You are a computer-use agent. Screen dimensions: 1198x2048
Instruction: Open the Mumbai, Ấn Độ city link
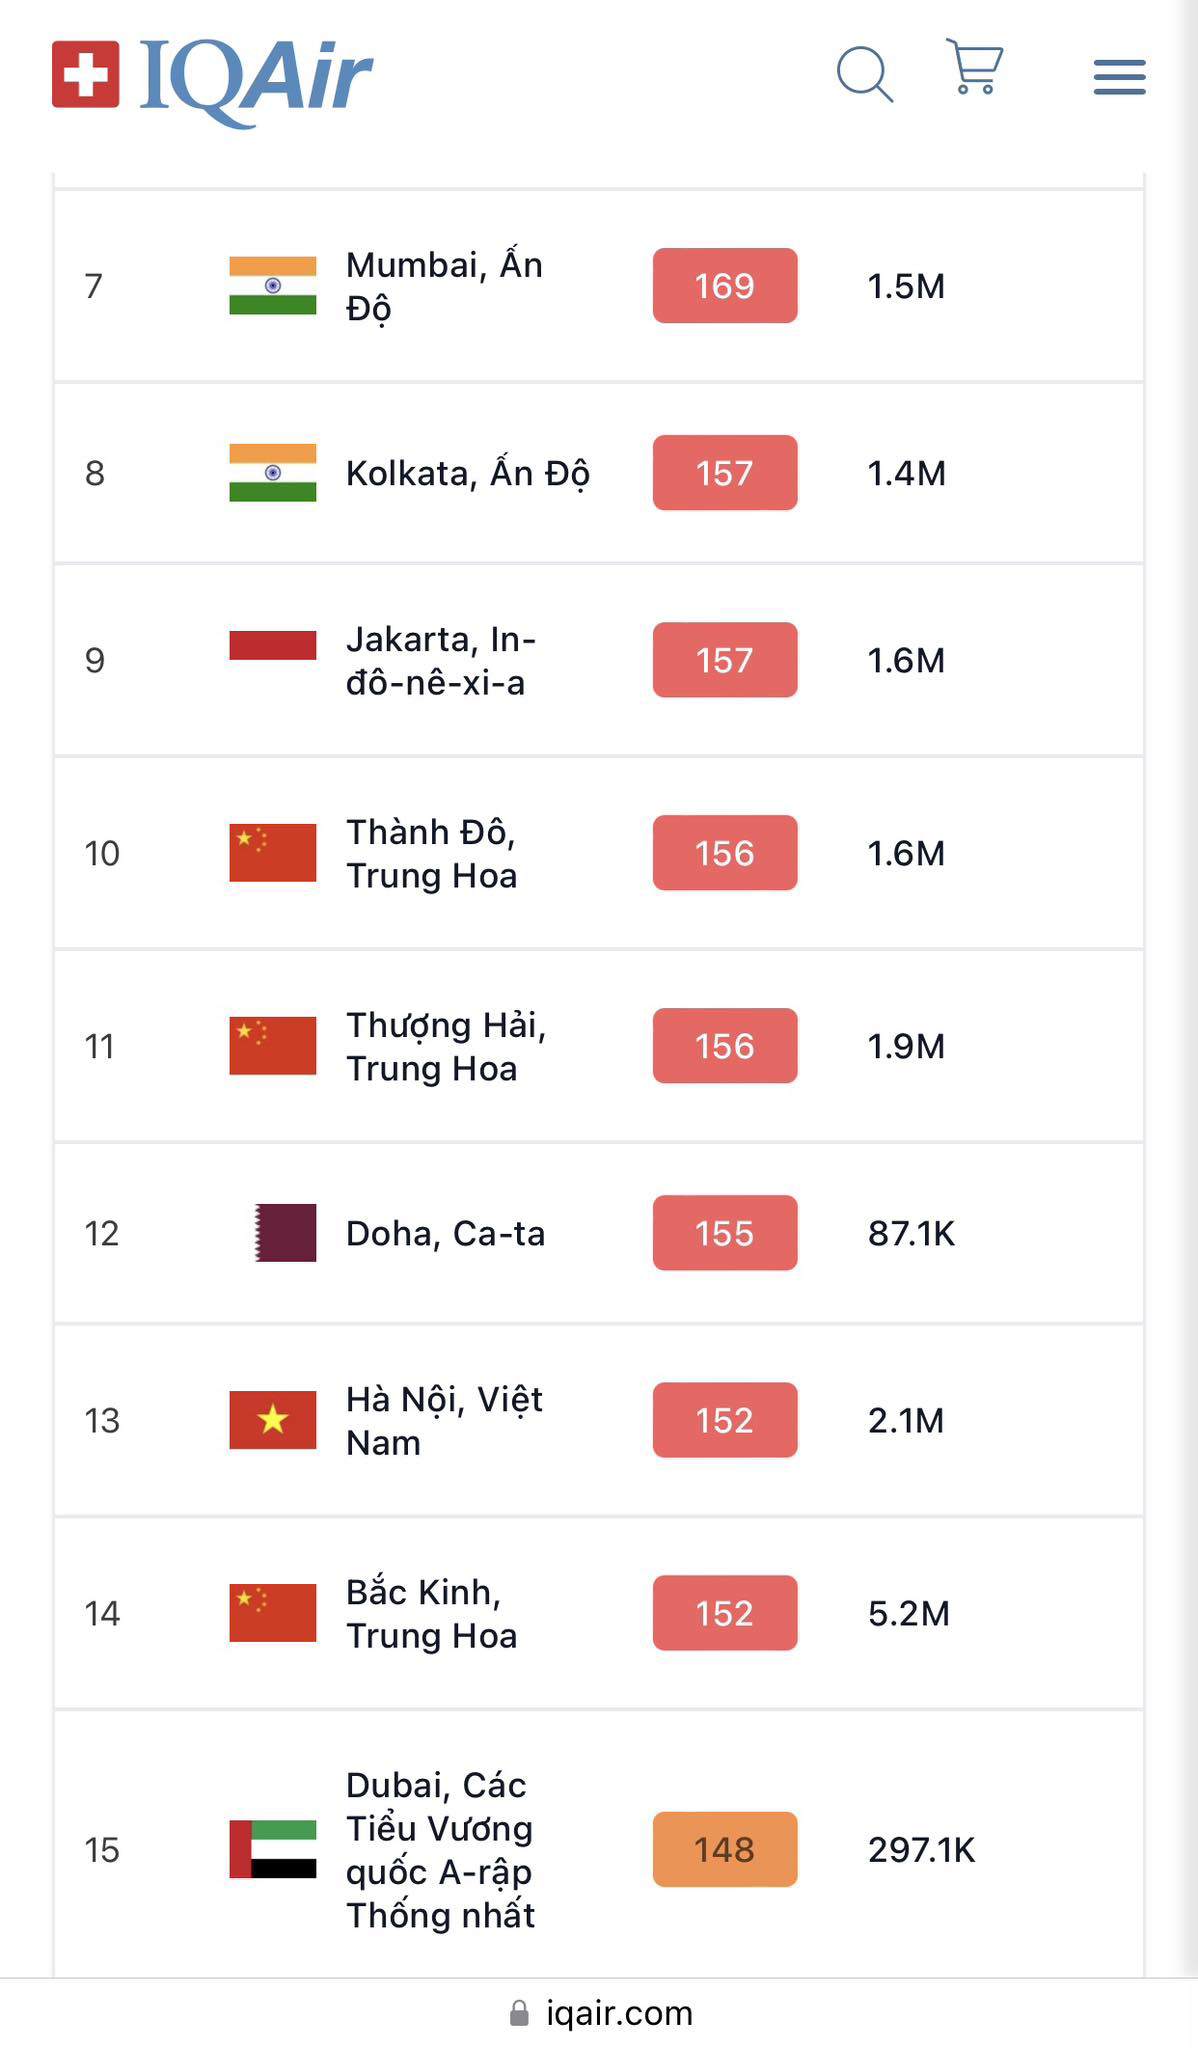(x=444, y=286)
